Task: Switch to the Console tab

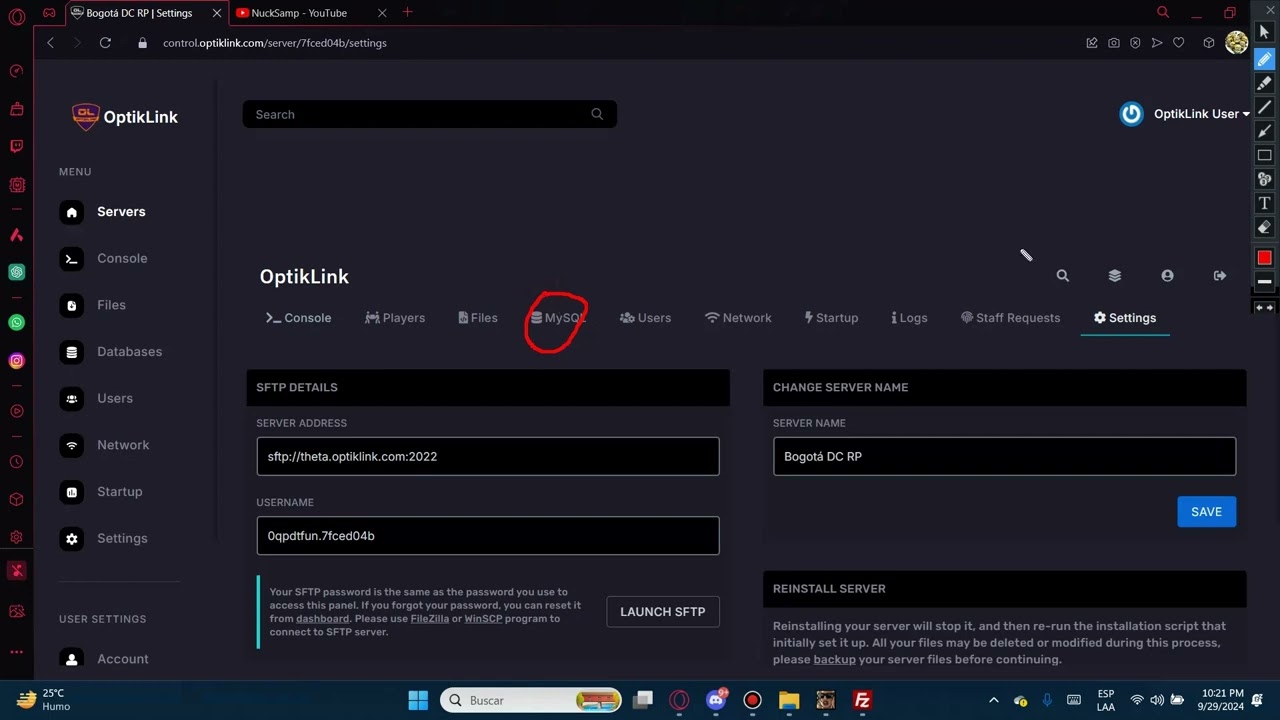Action: pyautogui.click(x=298, y=318)
